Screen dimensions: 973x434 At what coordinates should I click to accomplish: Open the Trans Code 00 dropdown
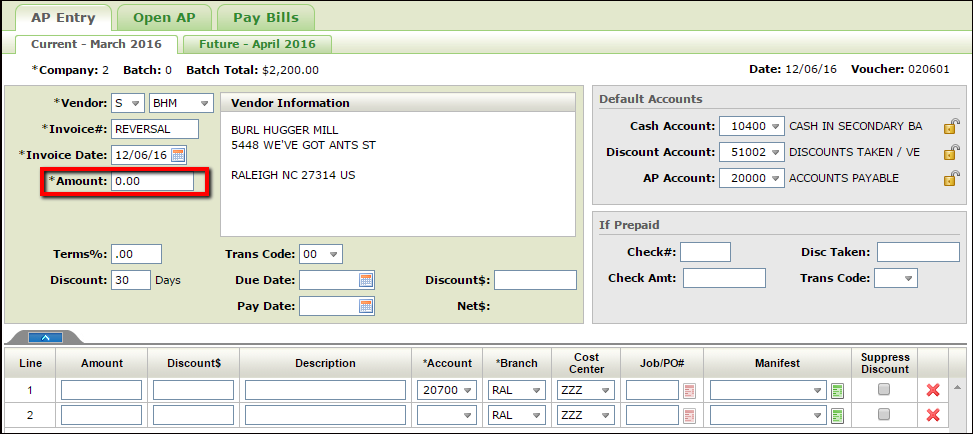click(321, 254)
